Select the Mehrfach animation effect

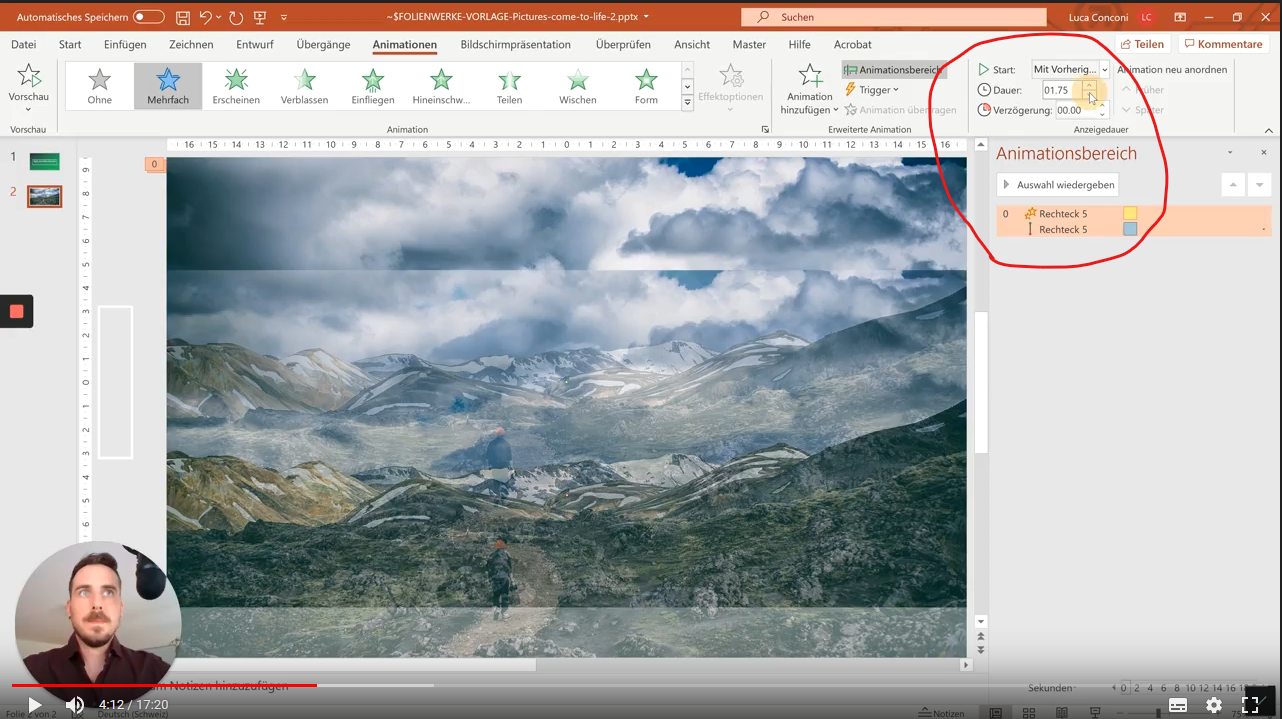point(168,86)
